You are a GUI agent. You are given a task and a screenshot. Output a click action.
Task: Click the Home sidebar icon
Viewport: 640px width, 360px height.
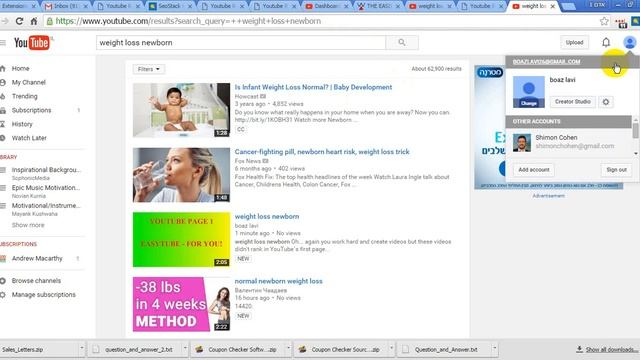pos(3,69)
